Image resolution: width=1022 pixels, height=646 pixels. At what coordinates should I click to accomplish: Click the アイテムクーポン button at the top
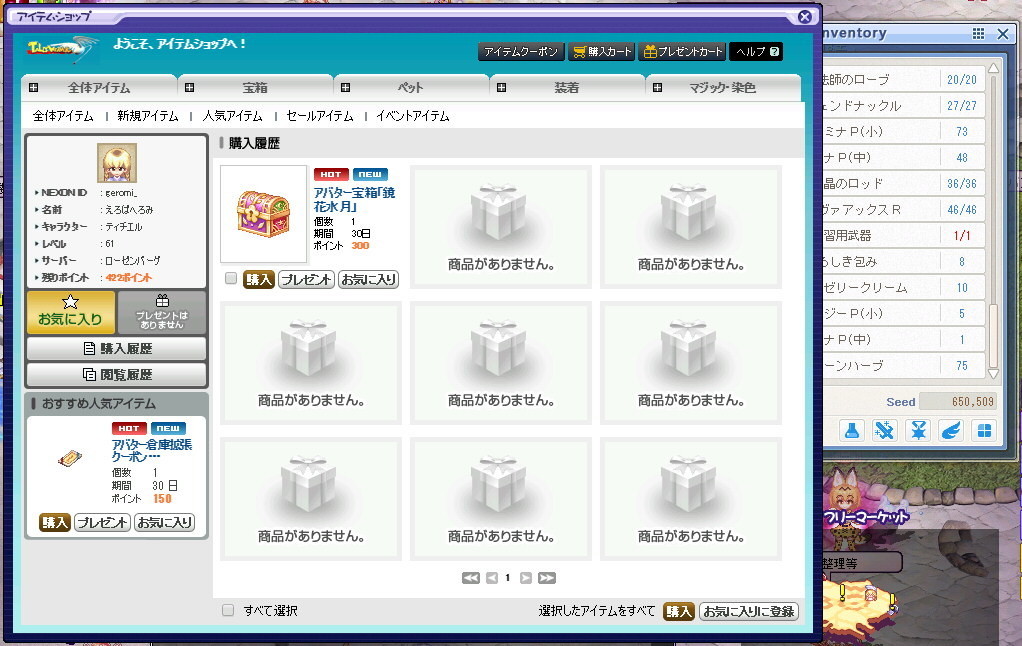521,52
